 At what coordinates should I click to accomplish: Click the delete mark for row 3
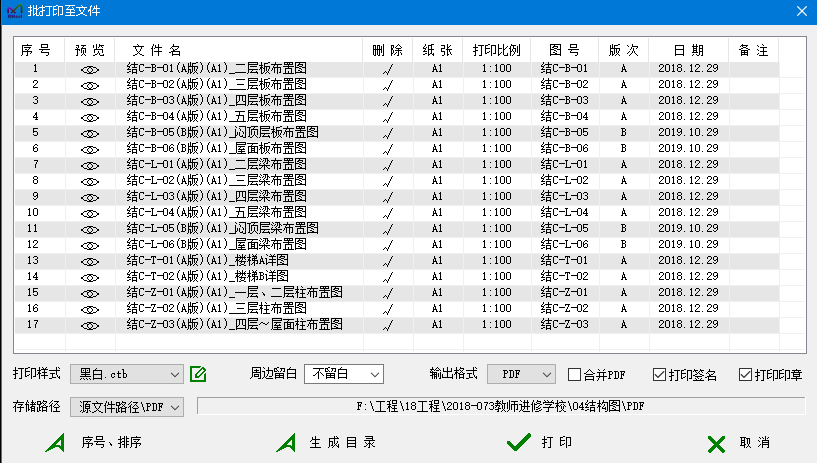(x=387, y=101)
